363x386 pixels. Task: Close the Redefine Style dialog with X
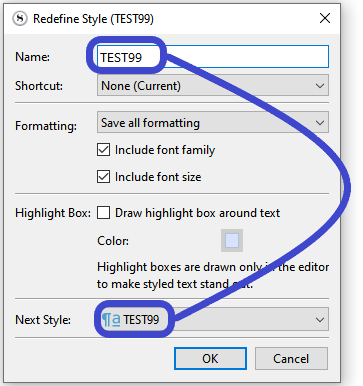325,18
